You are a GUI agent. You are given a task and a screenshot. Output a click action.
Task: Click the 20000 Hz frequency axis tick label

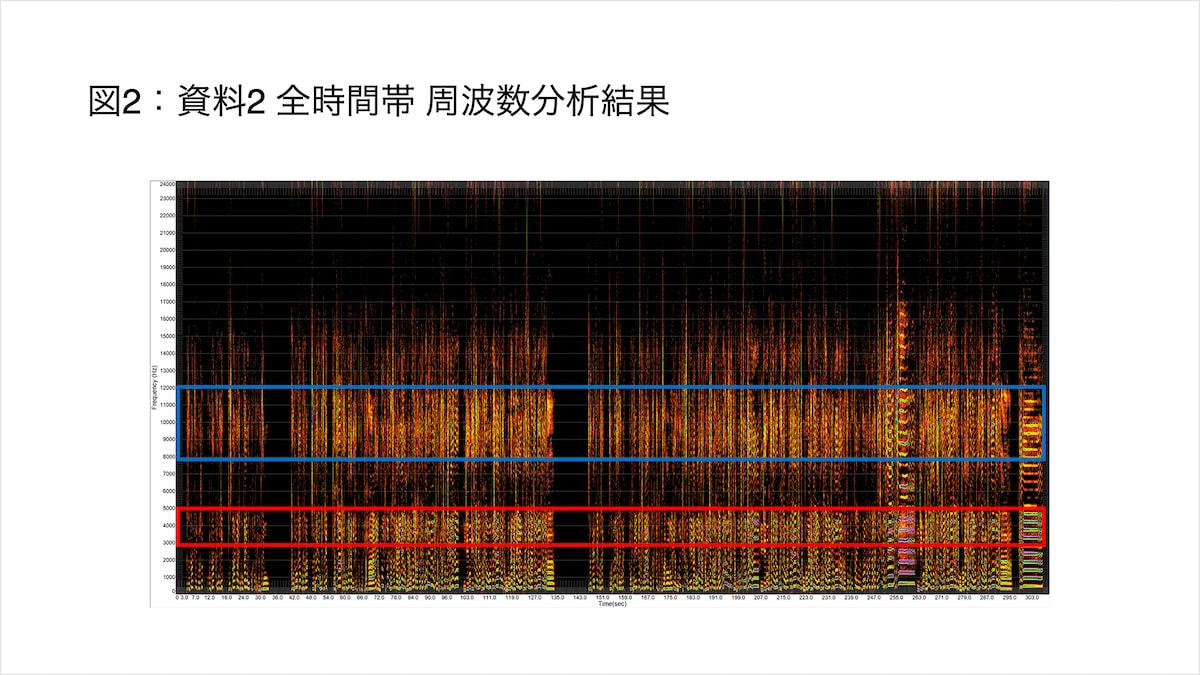coord(166,250)
